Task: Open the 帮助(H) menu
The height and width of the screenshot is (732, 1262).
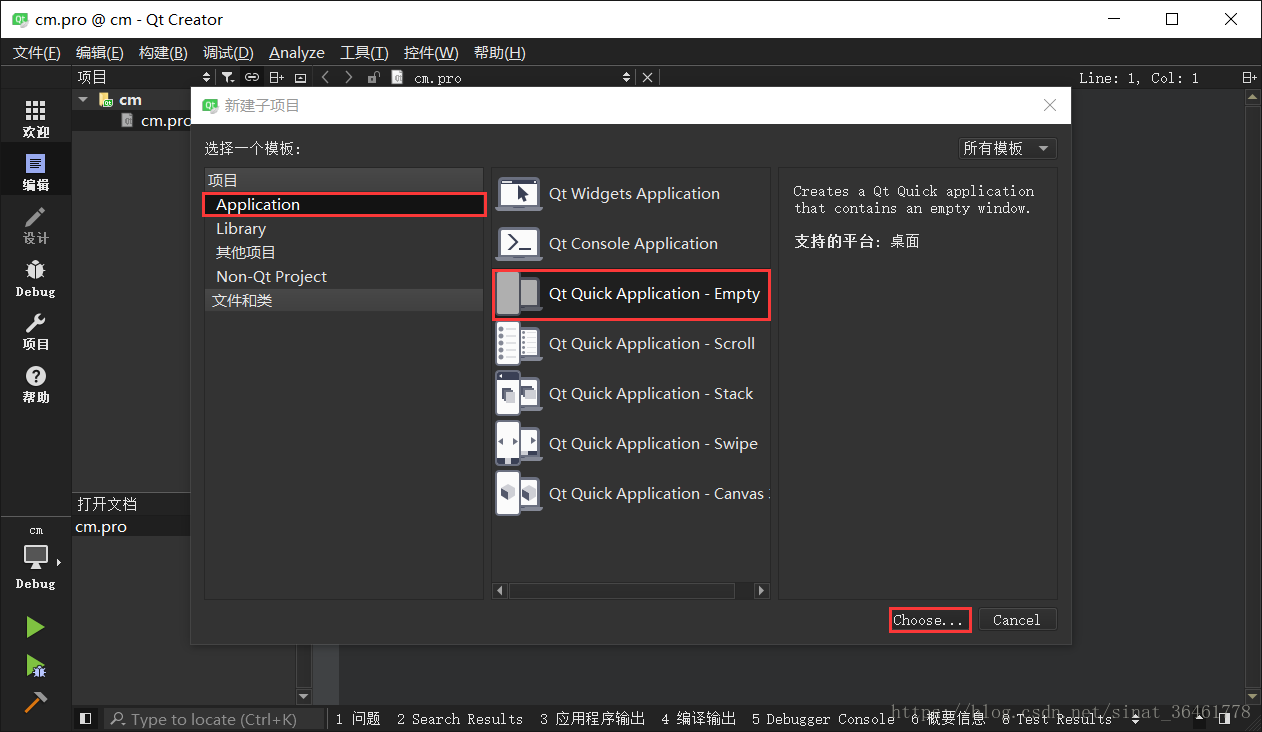Action: pos(499,52)
